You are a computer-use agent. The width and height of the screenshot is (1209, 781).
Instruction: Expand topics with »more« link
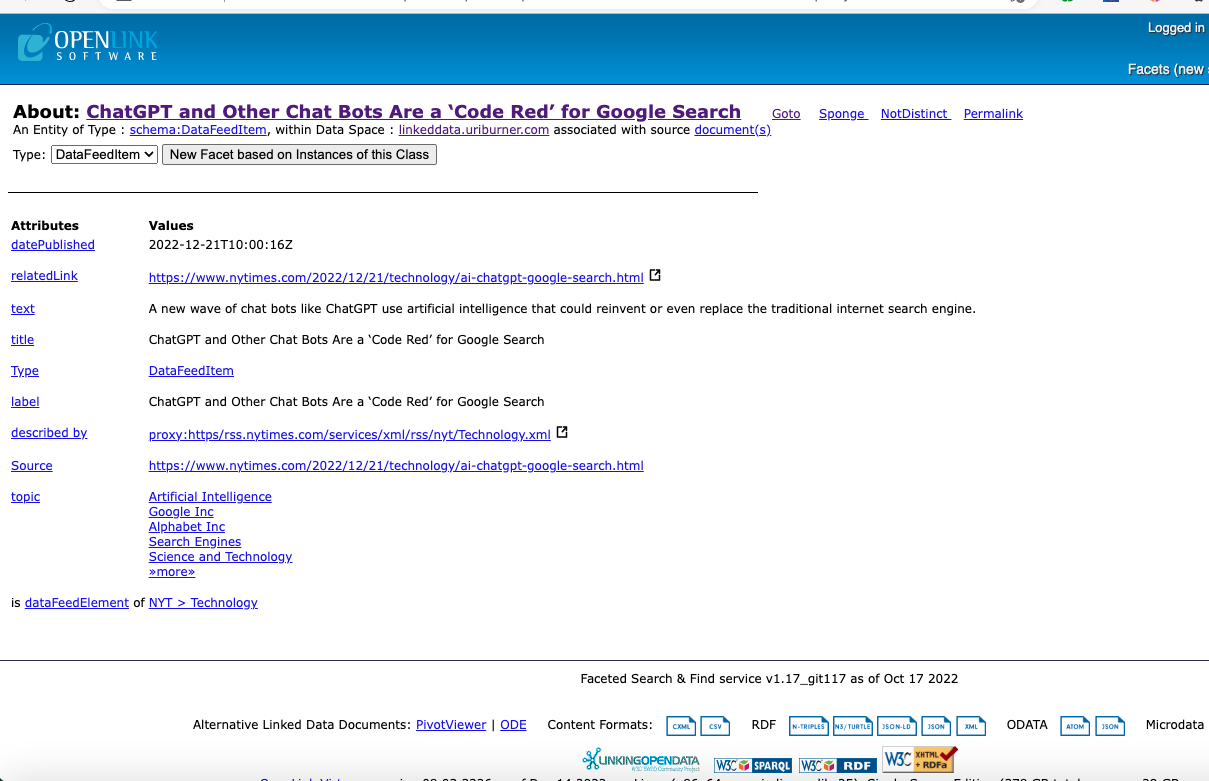[x=172, y=572]
